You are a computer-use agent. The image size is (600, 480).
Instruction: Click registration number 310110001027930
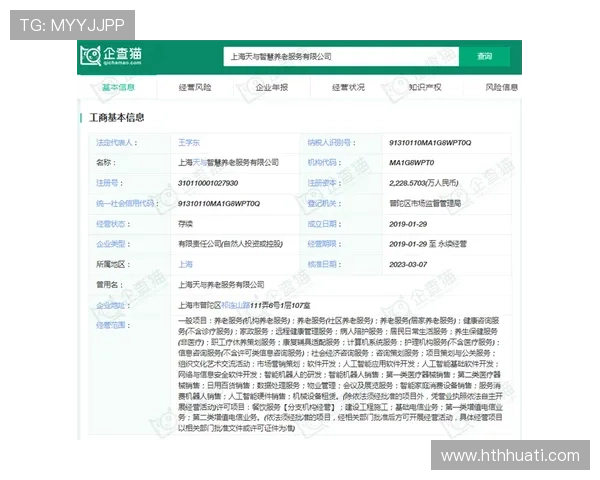tap(208, 183)
